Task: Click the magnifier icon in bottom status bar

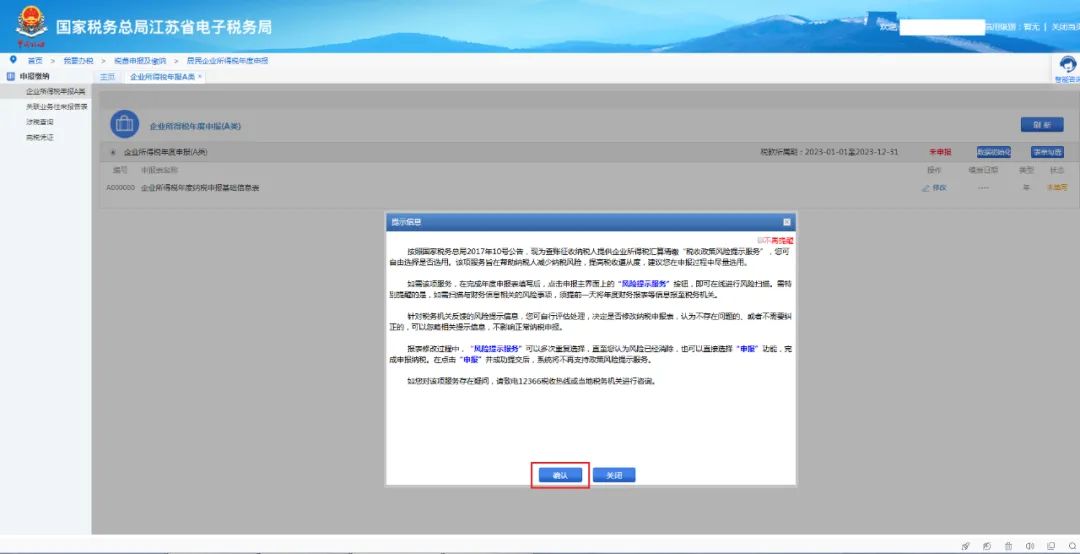Action: (1072, 546)
